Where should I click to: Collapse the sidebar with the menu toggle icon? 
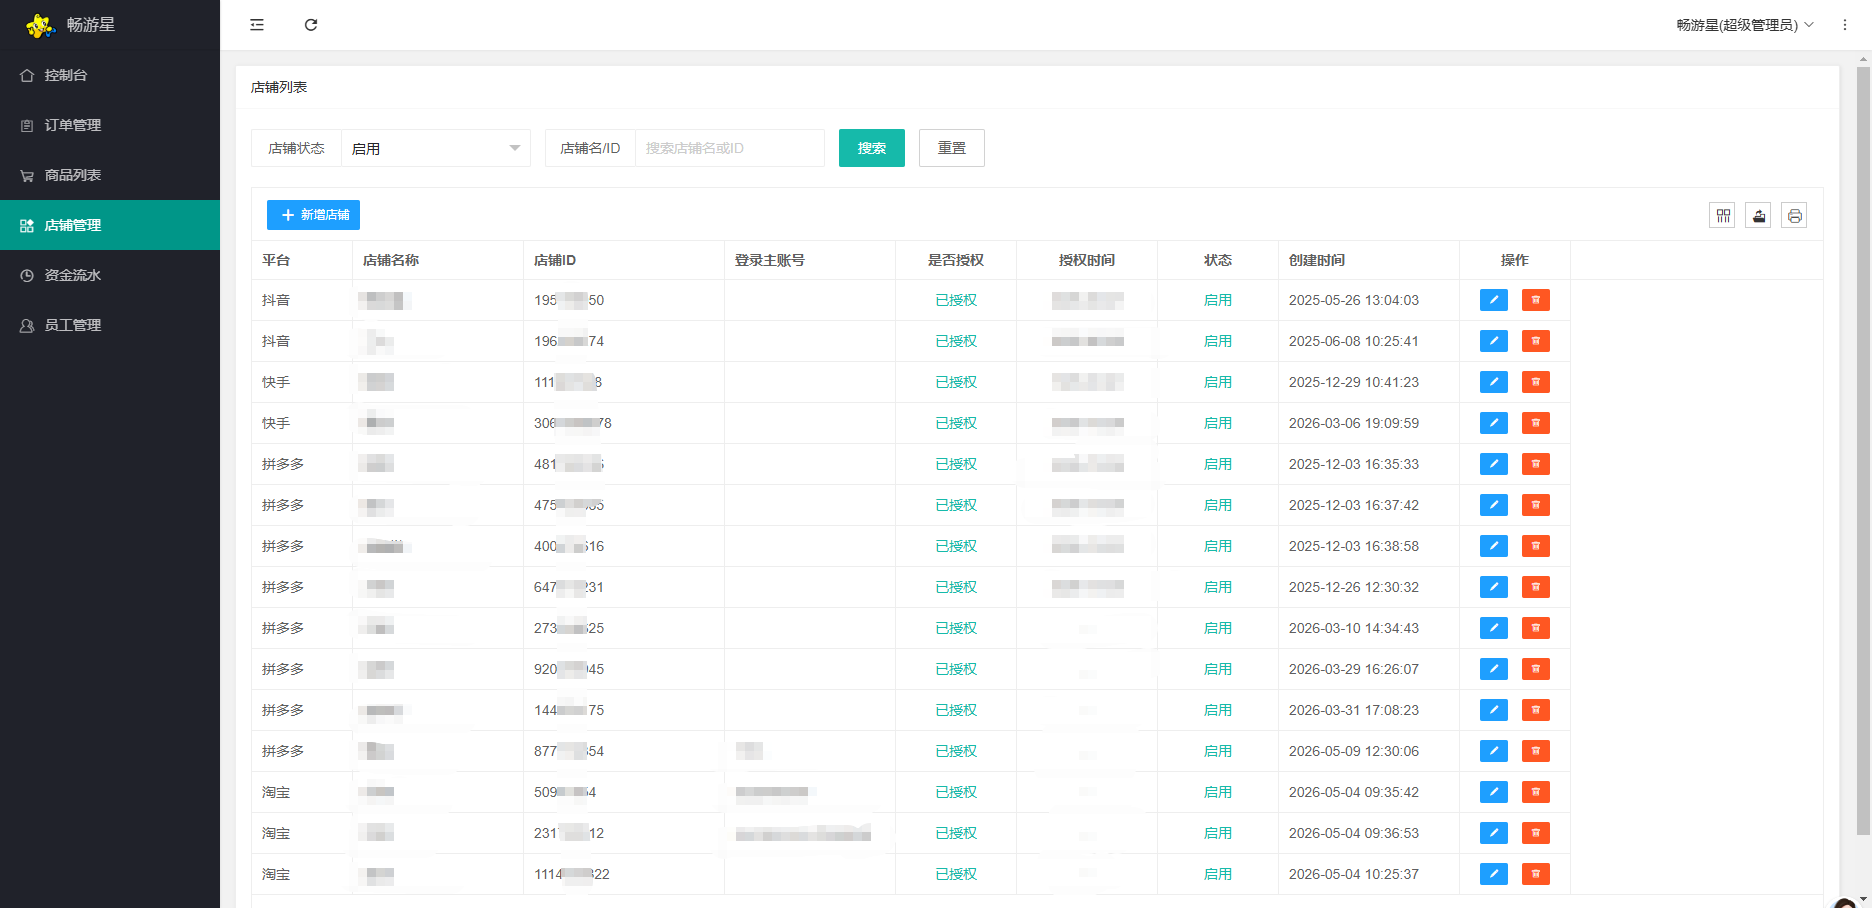coord(257,25)
